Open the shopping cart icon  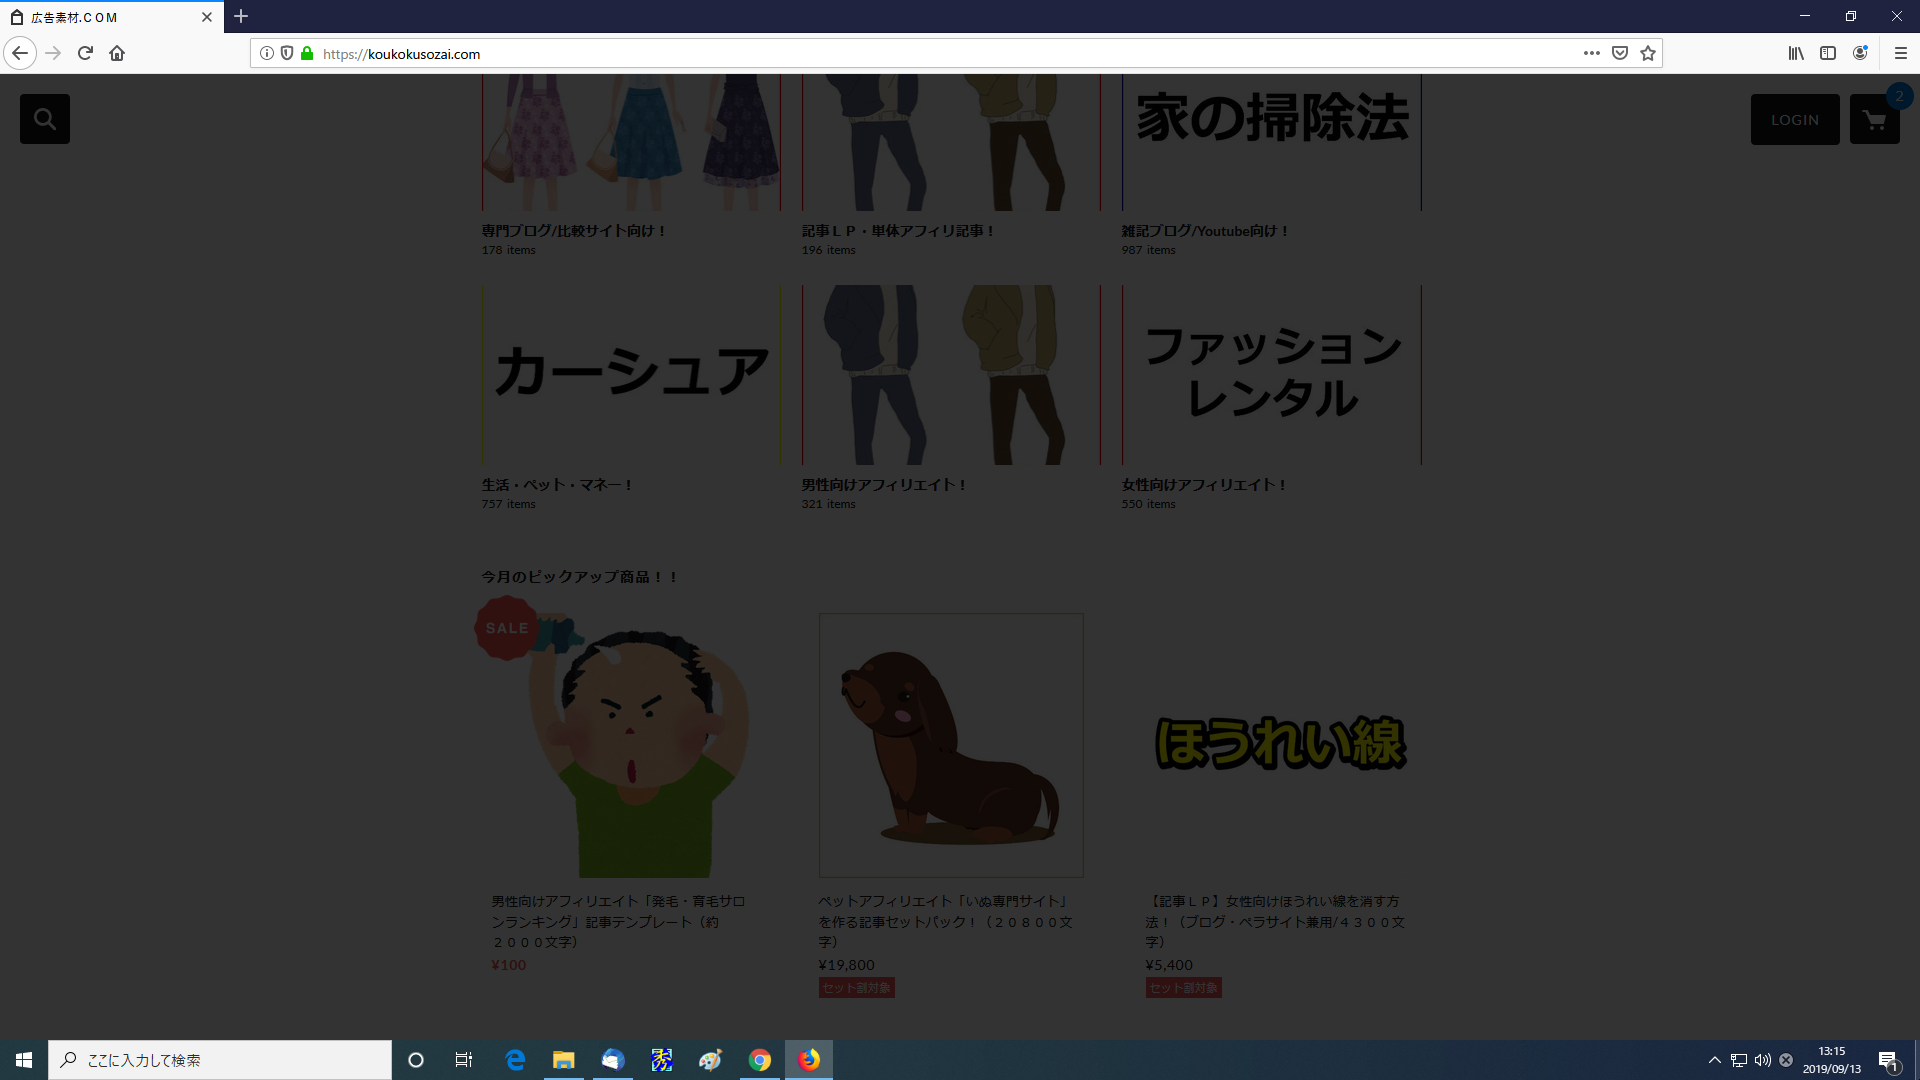click(x=1874, y=120)
